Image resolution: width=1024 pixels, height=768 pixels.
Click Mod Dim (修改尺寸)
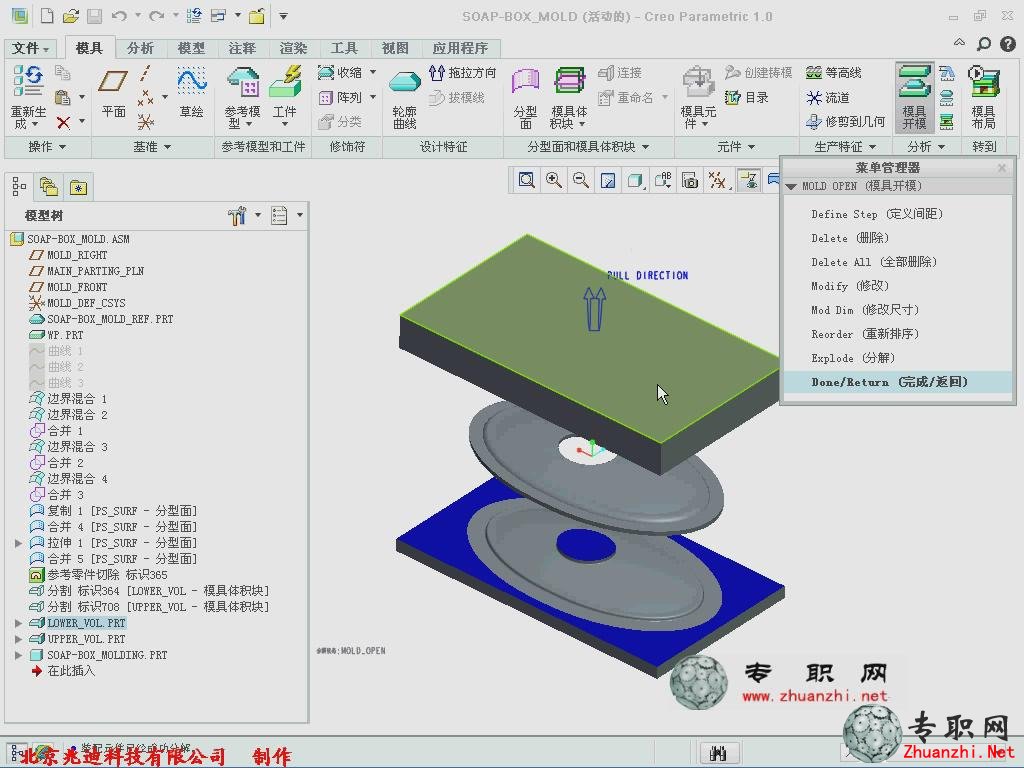[865, 310]
